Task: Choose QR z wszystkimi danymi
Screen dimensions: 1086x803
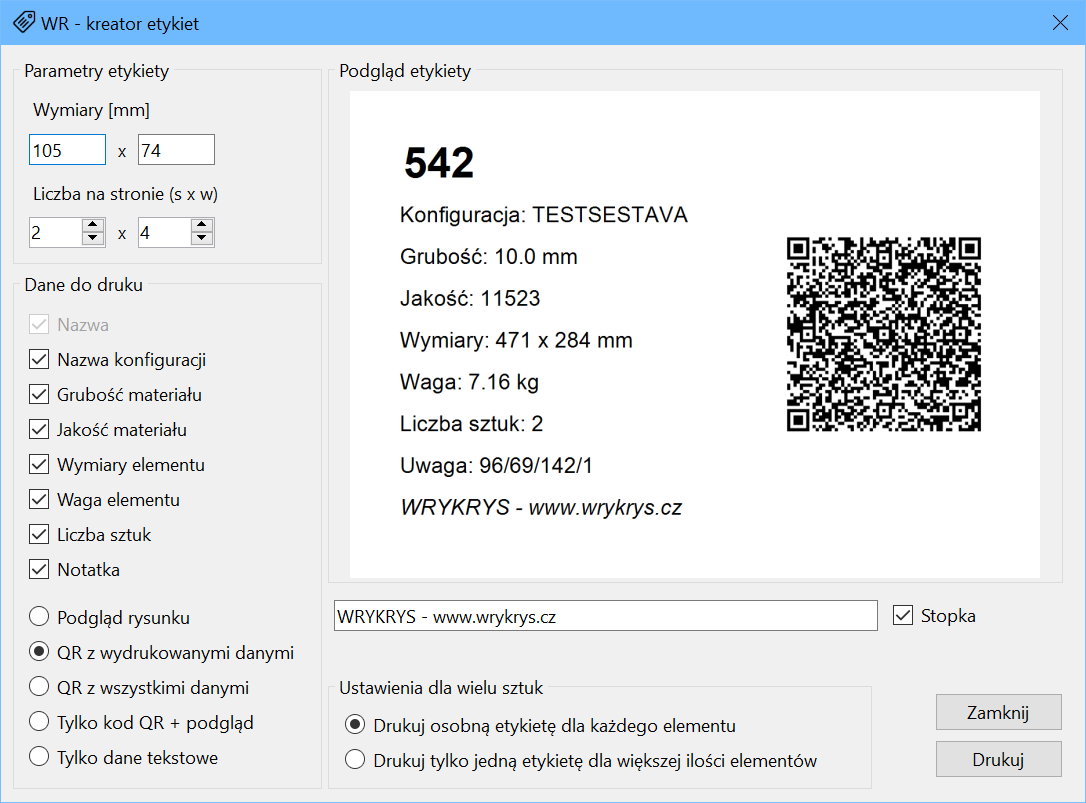Action: click(x=39, y=688)
